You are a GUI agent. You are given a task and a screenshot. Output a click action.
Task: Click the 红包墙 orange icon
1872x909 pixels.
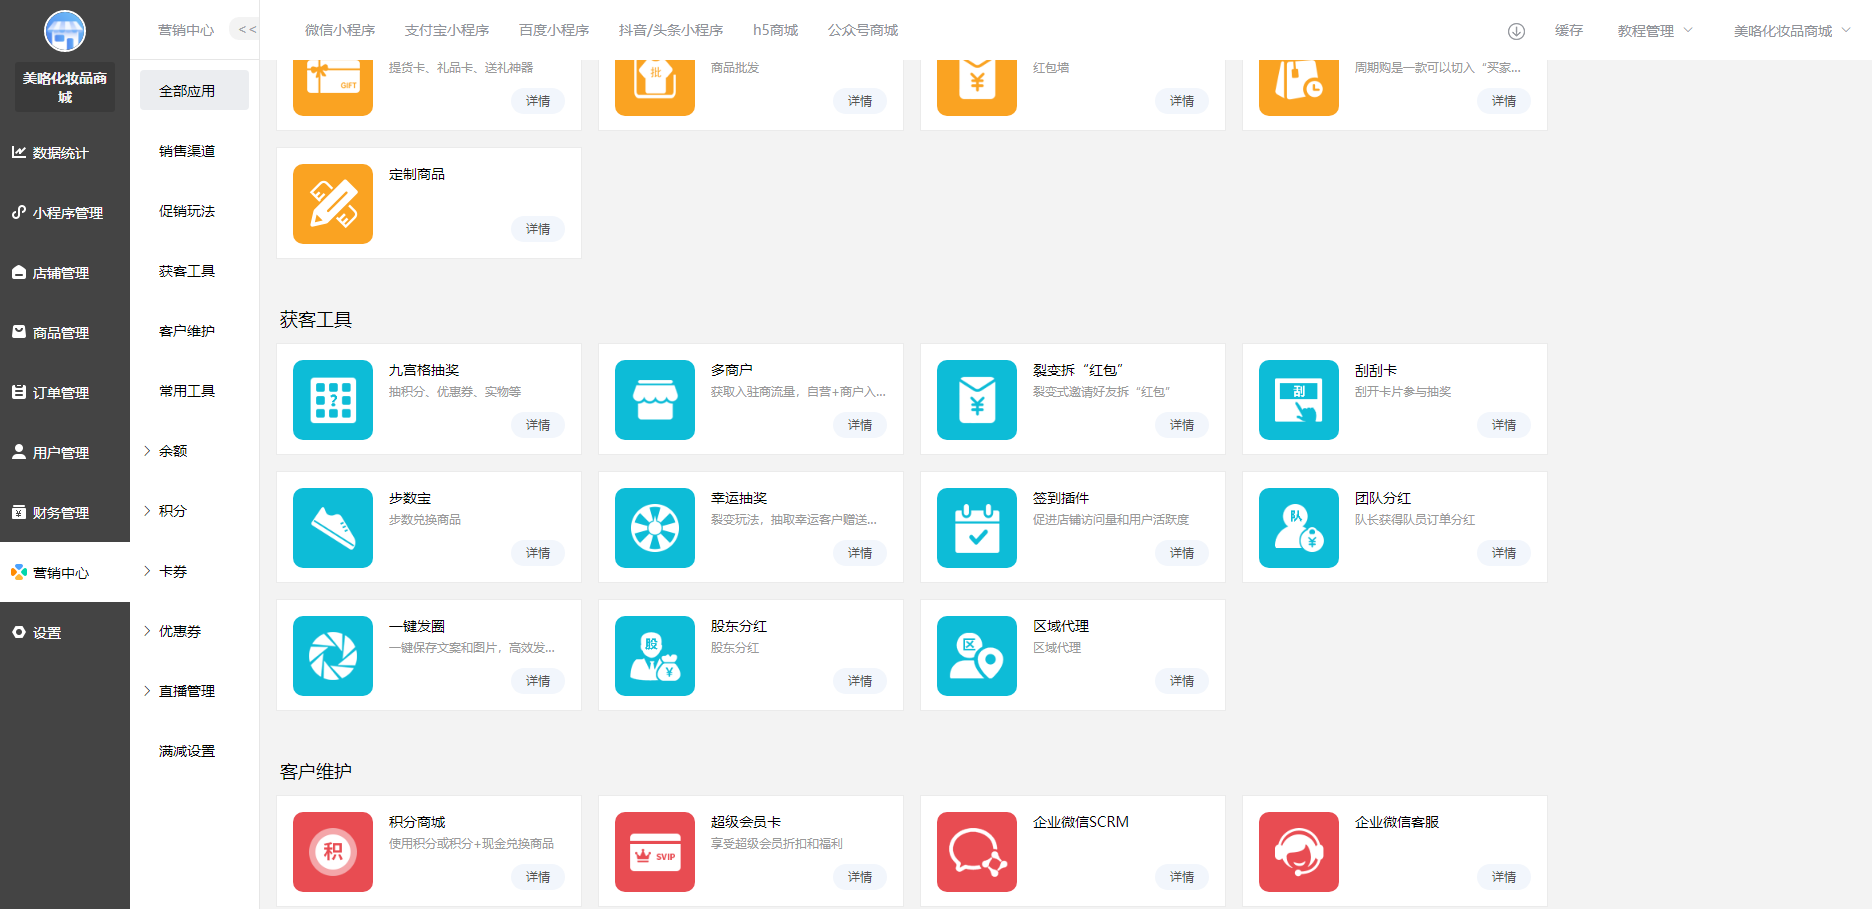point(977,88)
